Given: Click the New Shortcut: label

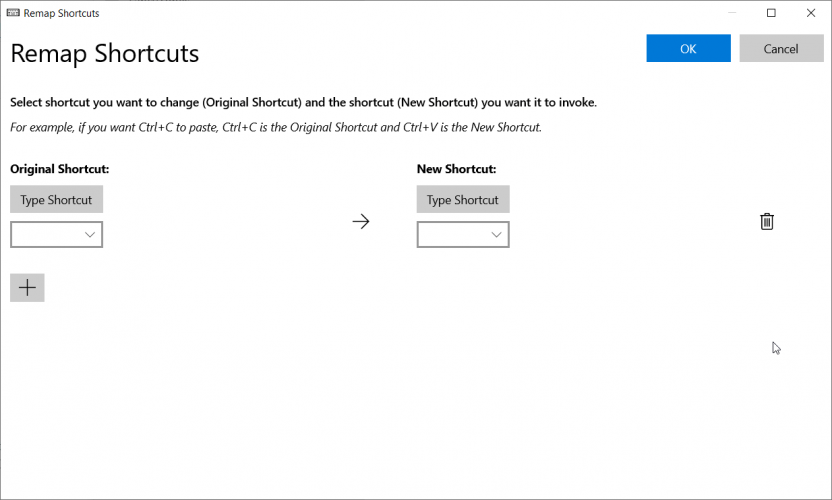Looking at the screenshot, I should [456, 169].
